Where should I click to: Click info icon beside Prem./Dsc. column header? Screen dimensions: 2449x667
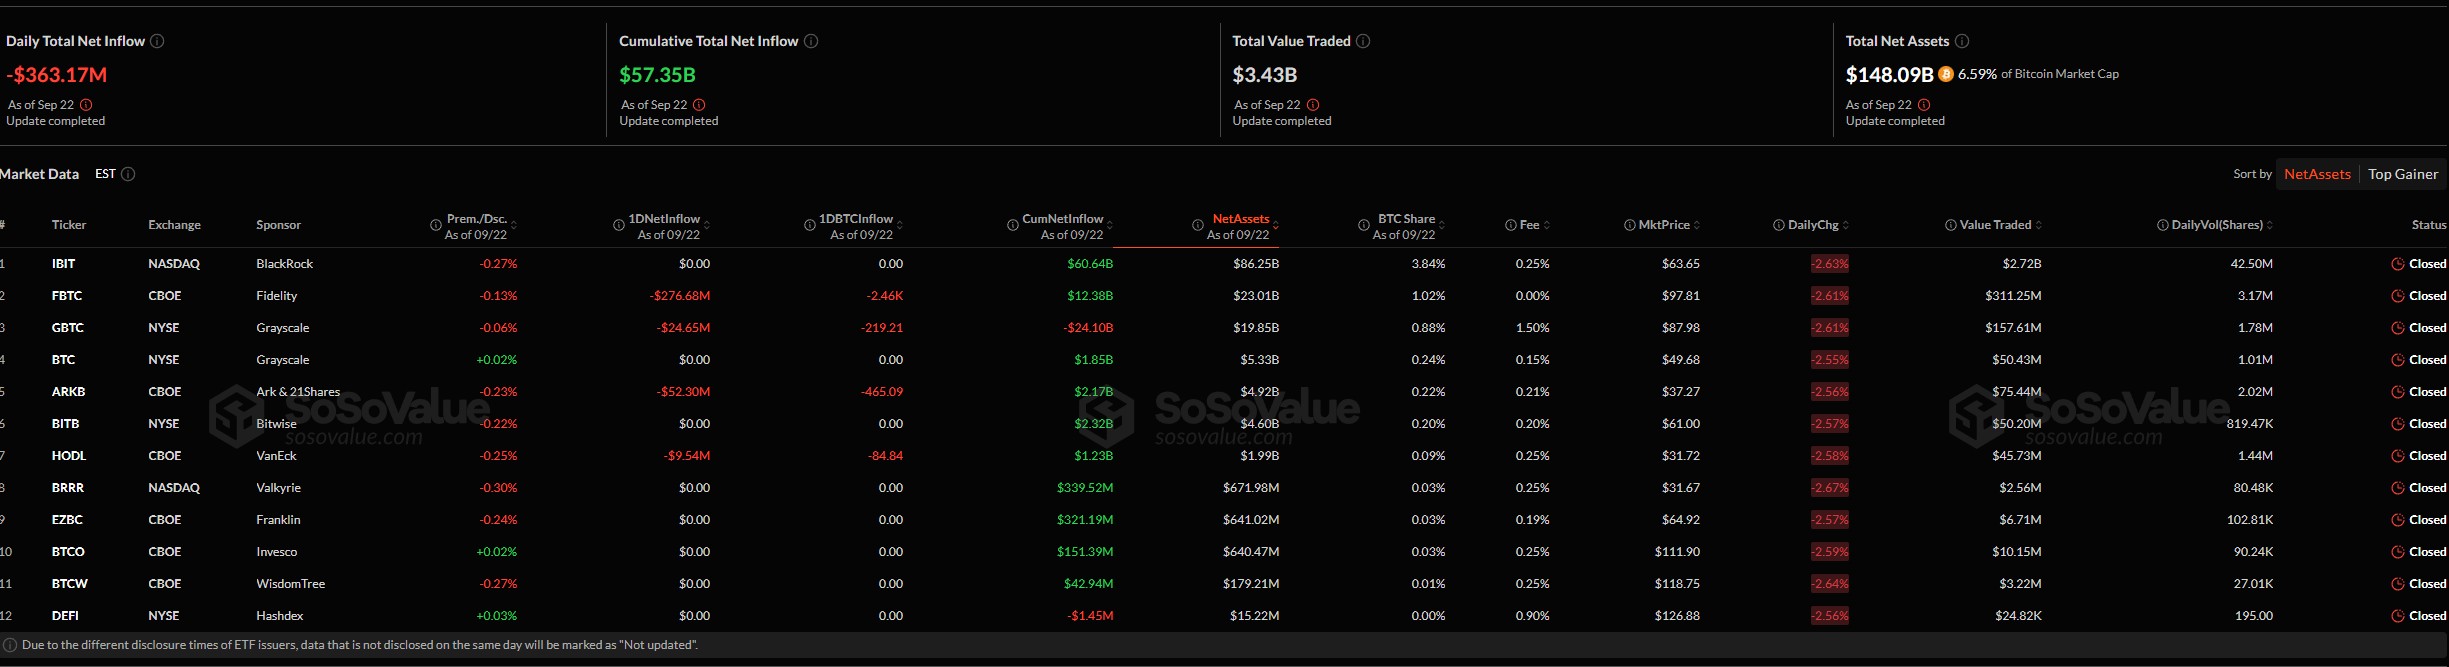[x=436, y=225]
